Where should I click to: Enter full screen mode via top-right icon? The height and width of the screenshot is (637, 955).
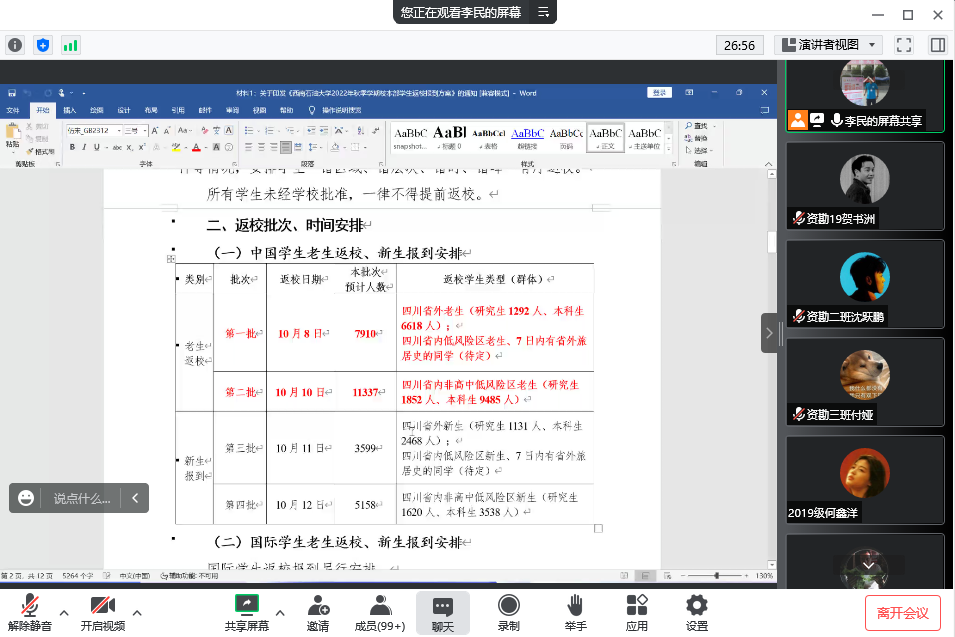pos(904,45)
